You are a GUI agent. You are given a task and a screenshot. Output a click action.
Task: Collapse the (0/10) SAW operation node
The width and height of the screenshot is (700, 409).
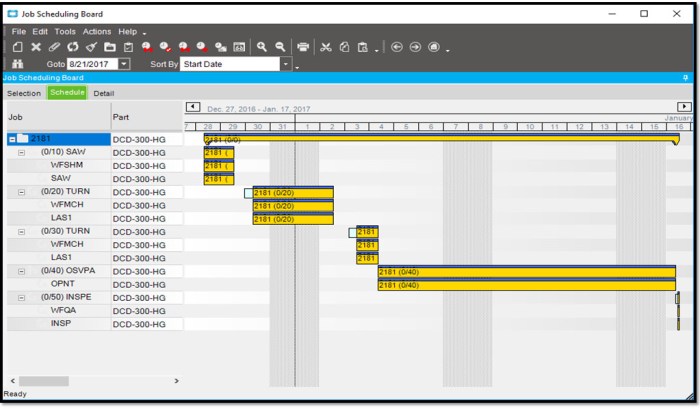pyautogui.click(x=21, y=153)
